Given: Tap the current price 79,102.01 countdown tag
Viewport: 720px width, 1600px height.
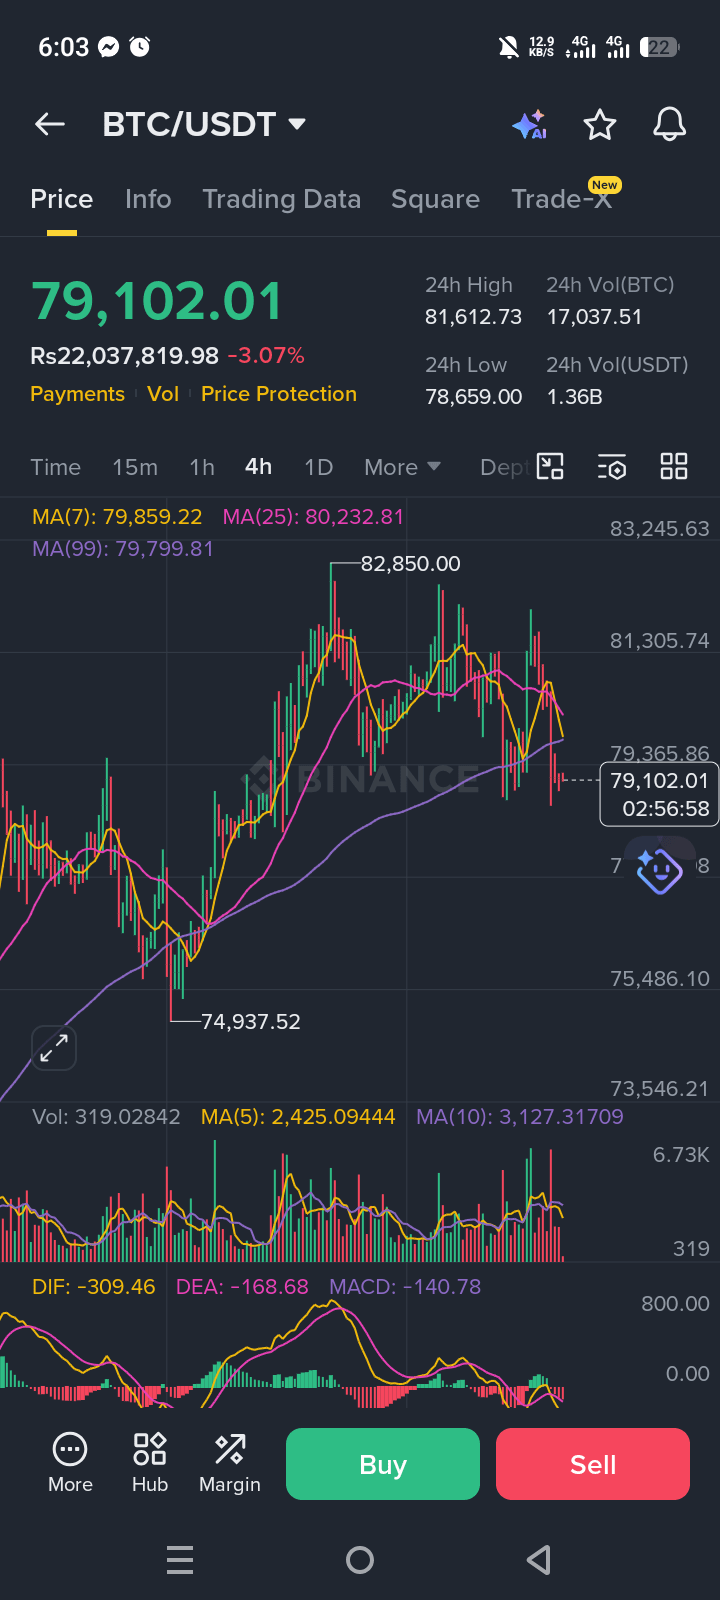Looking at the screenshot, I should (x=659, y=794).
